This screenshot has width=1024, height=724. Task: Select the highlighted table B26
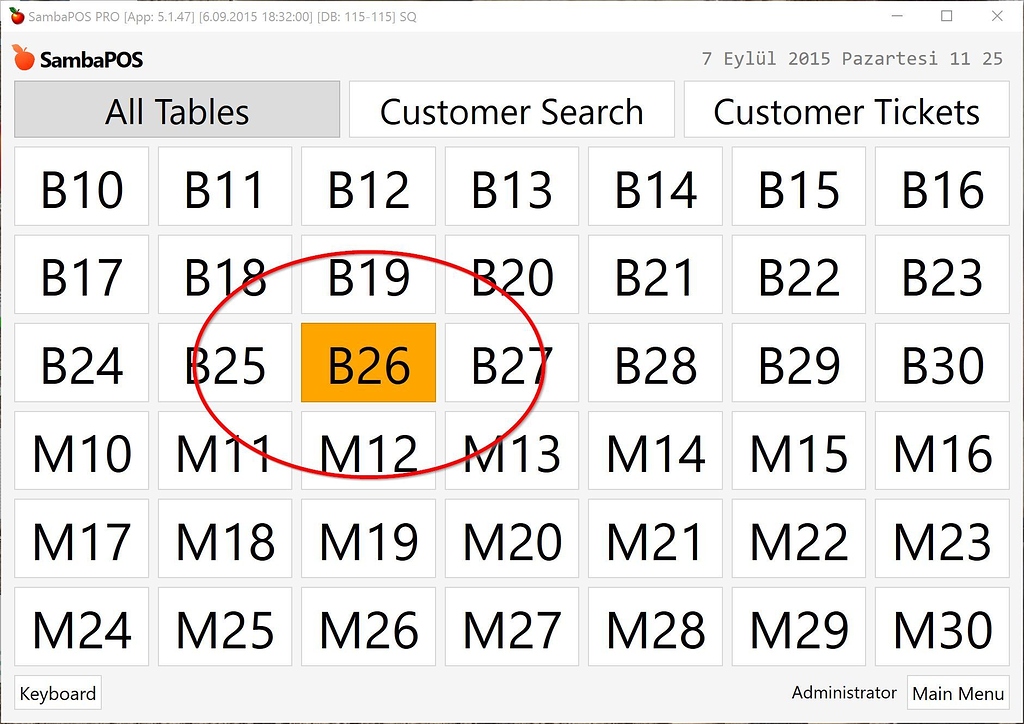(368, 364)
